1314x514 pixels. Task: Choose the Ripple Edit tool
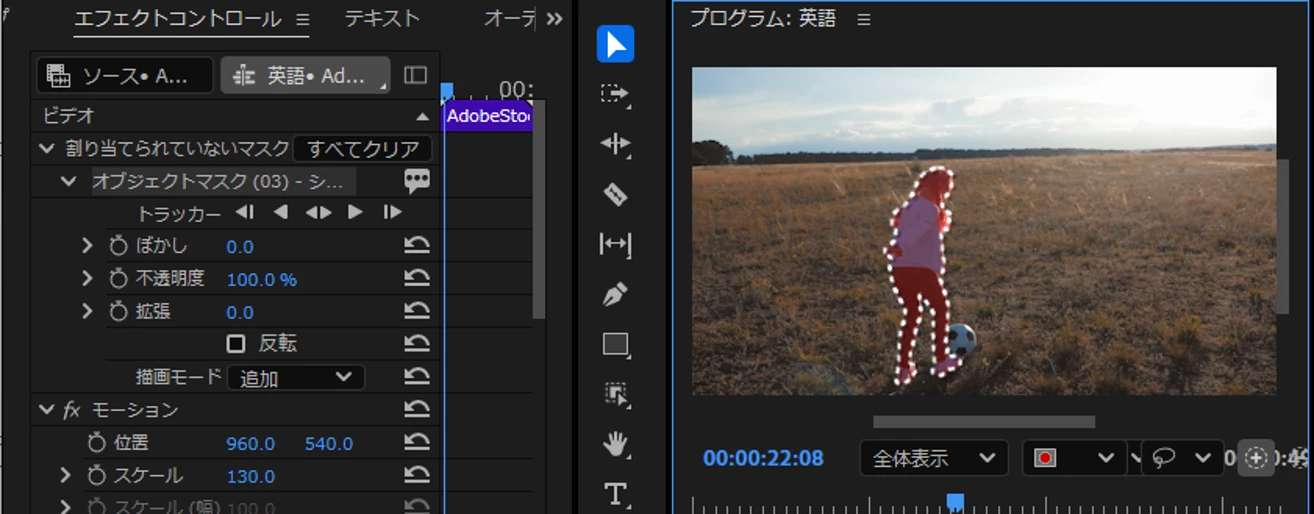616,144
